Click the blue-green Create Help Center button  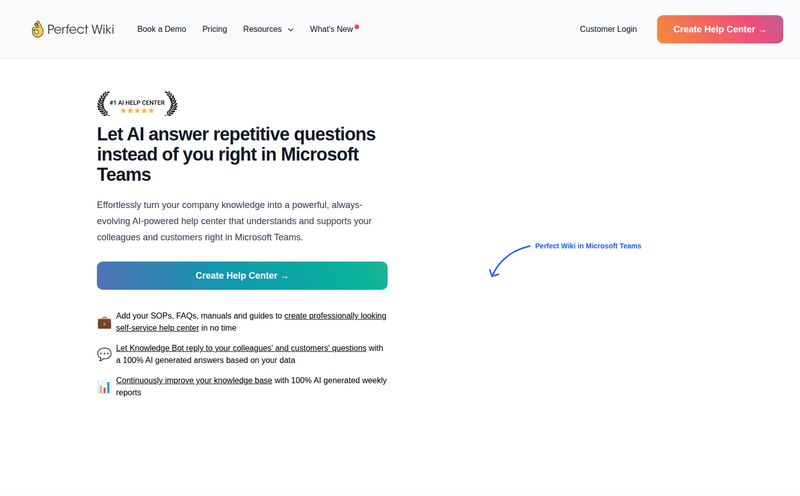pos(242,276)
